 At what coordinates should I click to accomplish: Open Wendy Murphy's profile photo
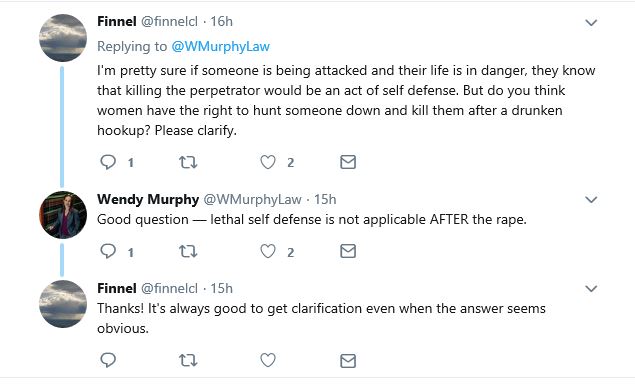(x=63, y=215)
